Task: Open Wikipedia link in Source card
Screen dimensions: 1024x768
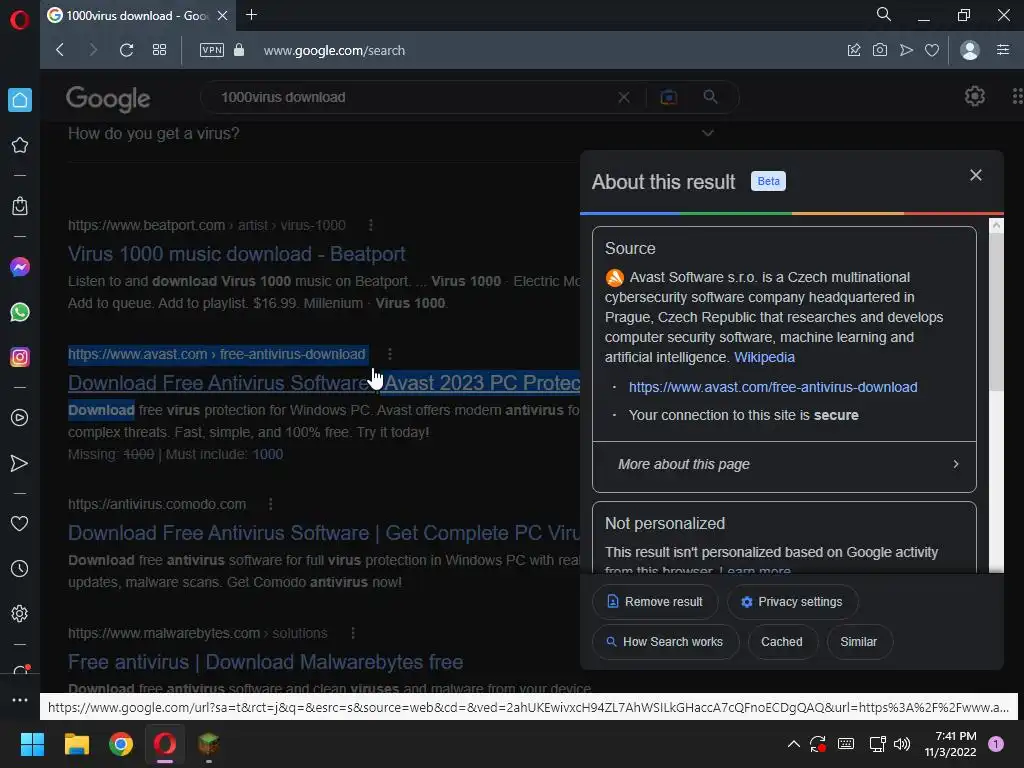Action: (764, 357)
